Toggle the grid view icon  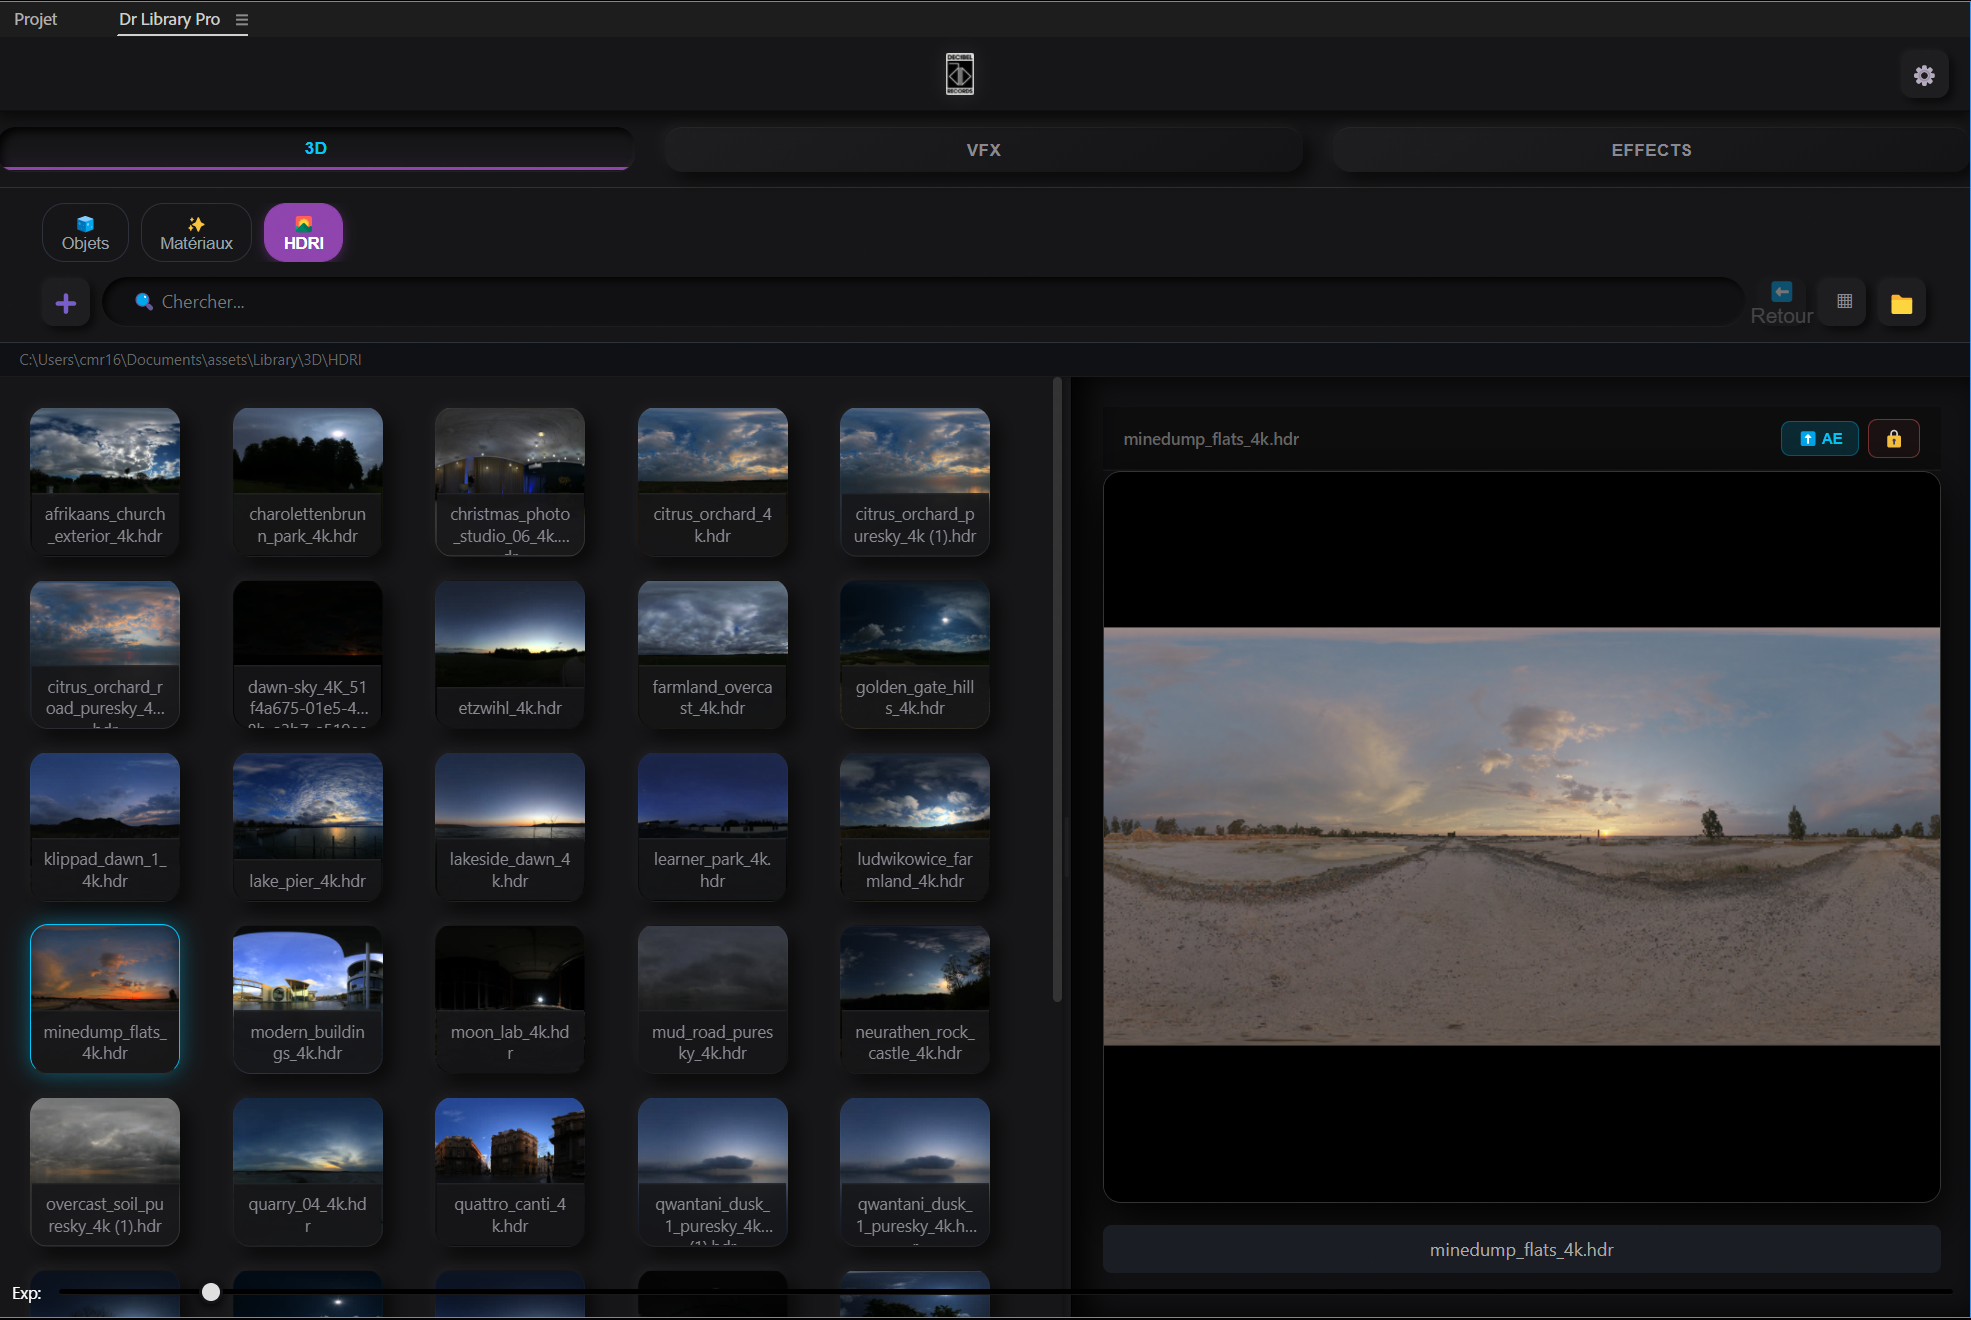point(1845,301)
